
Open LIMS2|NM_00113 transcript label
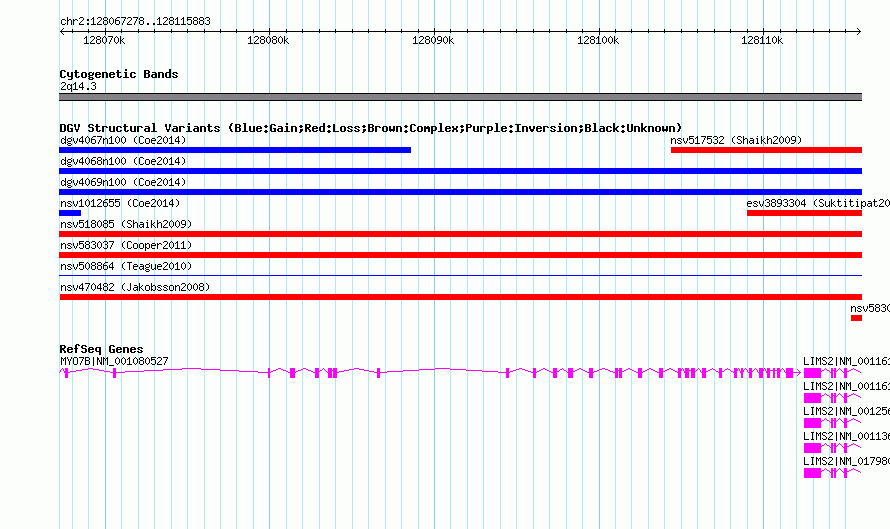846,436
